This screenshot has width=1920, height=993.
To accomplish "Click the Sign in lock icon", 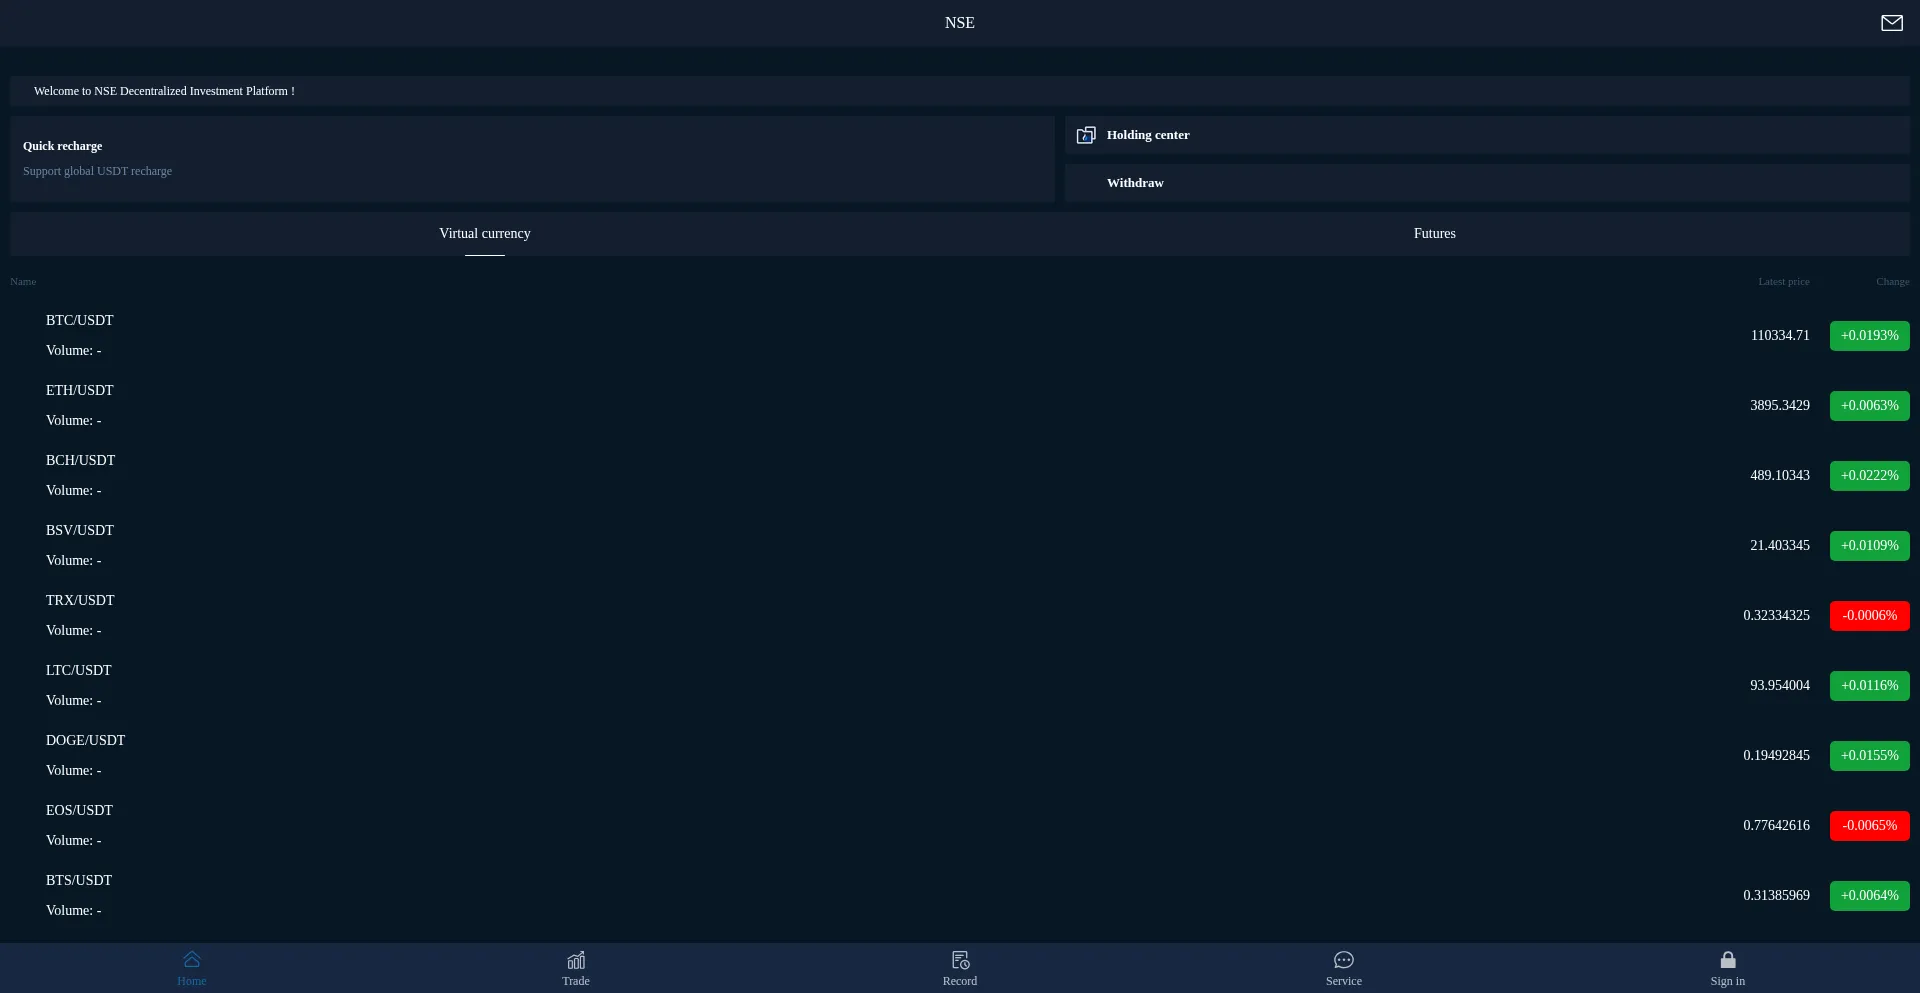I will coord(1727,960).
